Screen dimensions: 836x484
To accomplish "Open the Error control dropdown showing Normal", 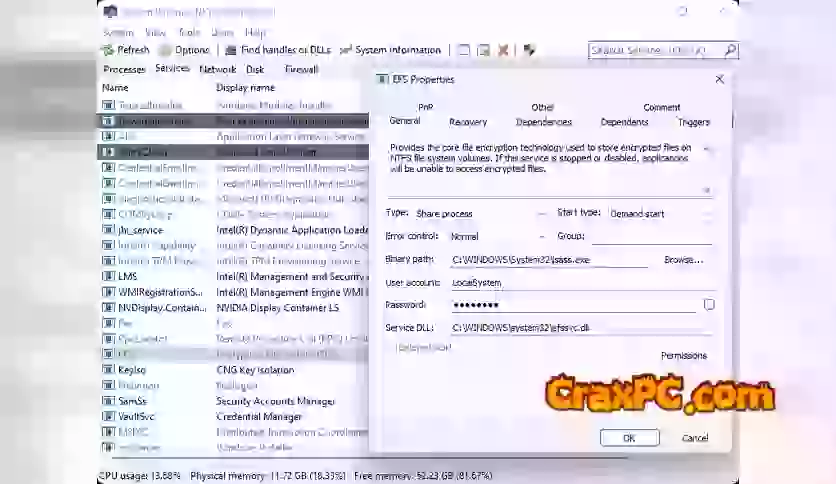I will [x=498, y=236].
